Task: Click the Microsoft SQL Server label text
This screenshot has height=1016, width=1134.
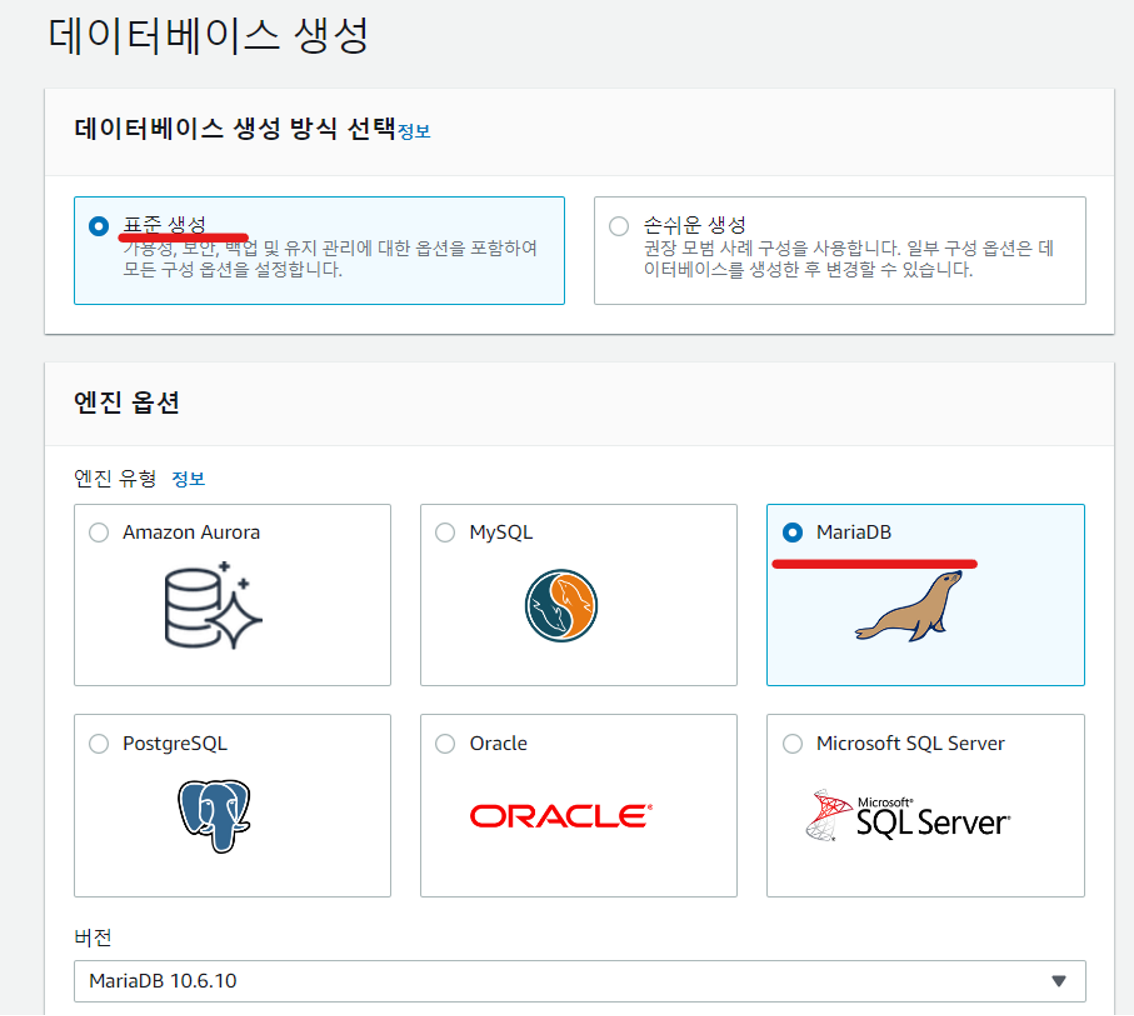Action: 911,743
